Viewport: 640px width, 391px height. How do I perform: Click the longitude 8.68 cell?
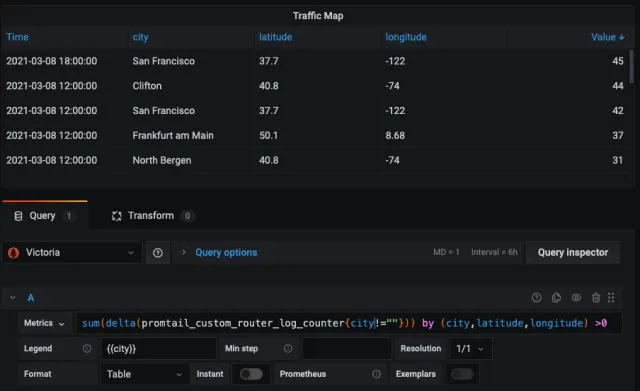[395, 136]
